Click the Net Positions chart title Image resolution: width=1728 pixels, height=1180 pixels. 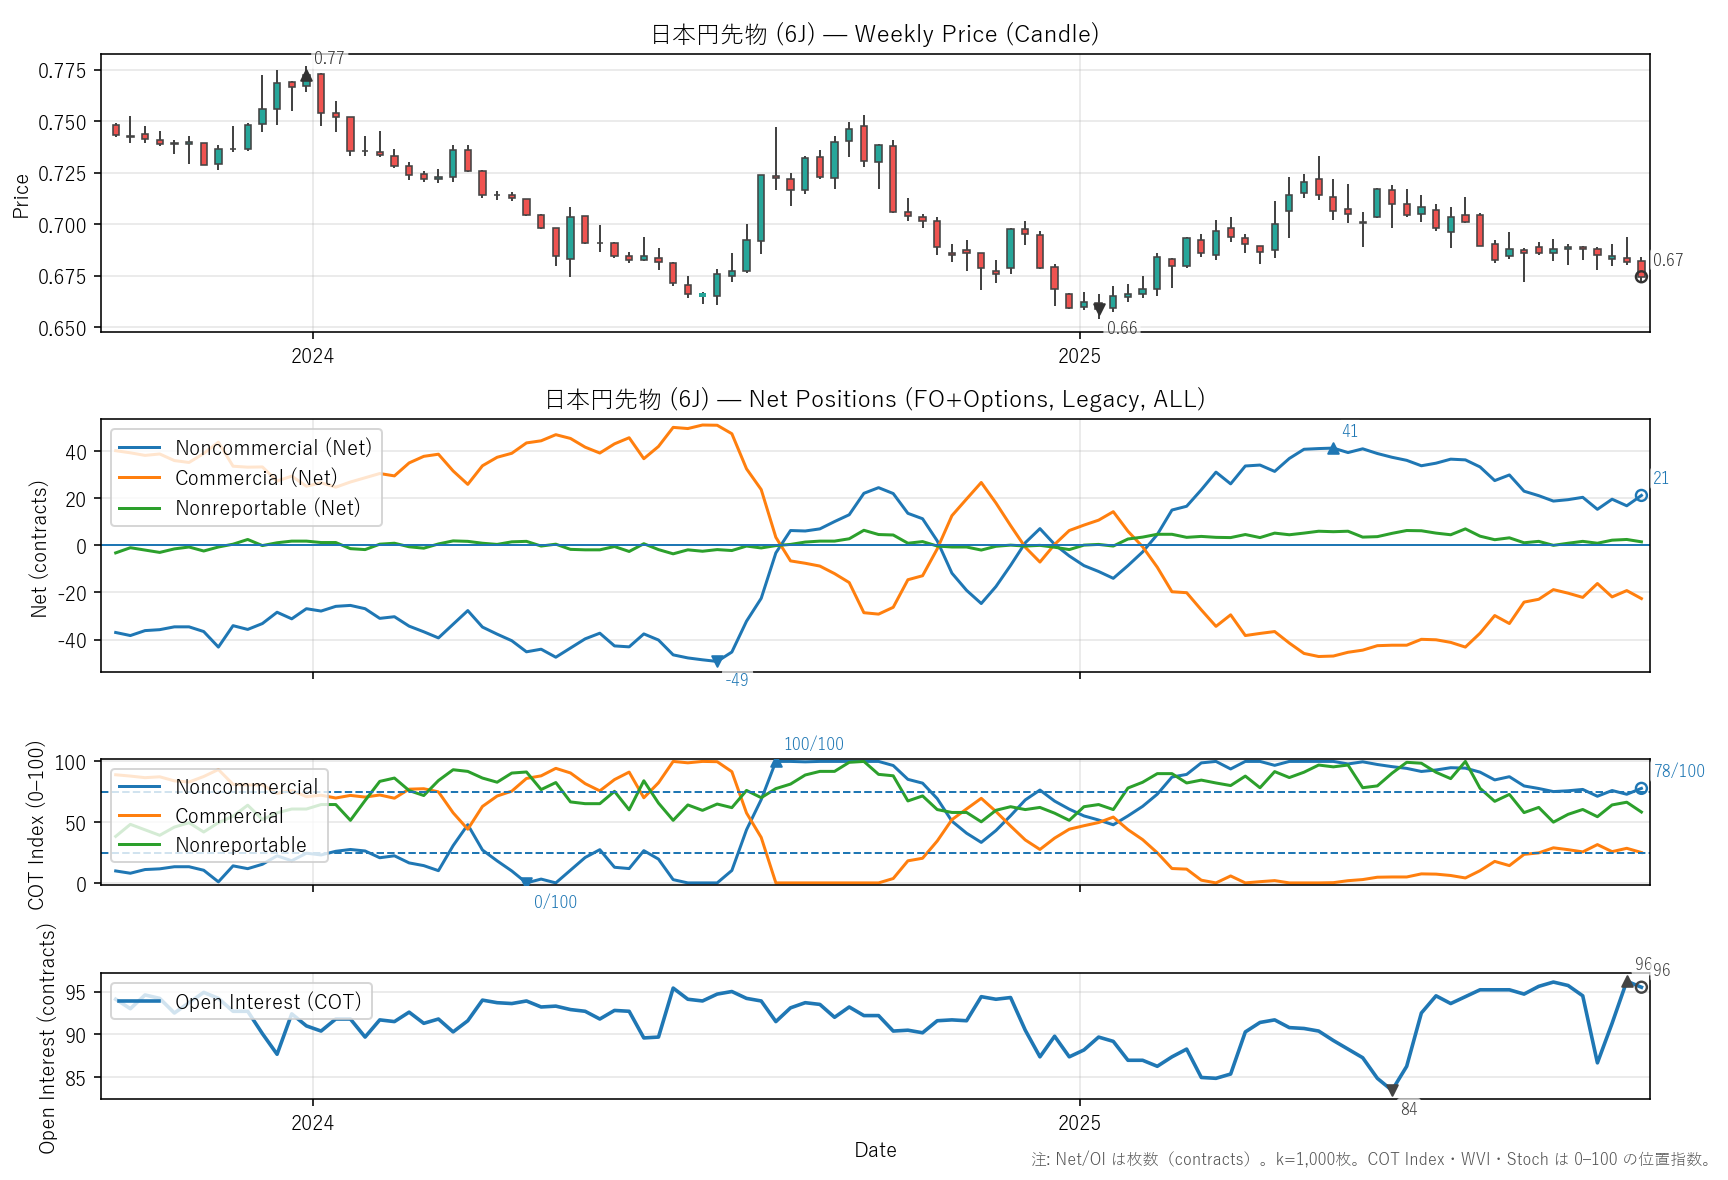tap(874, 399)
